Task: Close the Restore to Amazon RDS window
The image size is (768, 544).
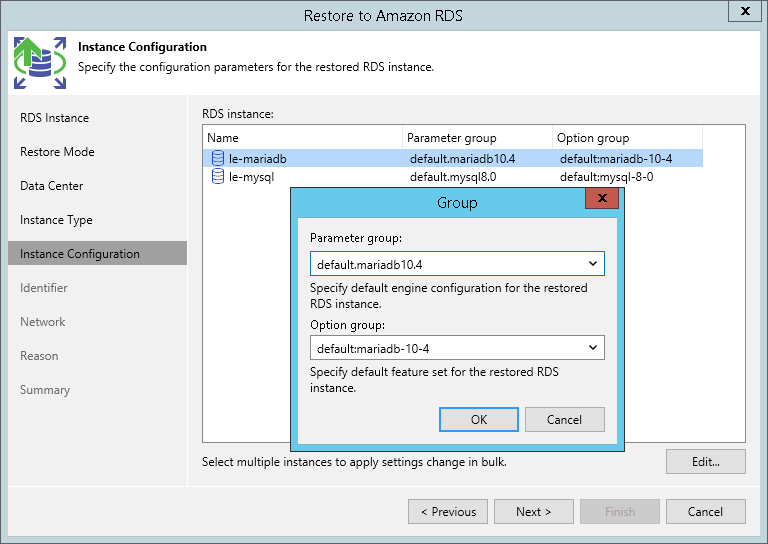Action: click(x=745, y=11)
